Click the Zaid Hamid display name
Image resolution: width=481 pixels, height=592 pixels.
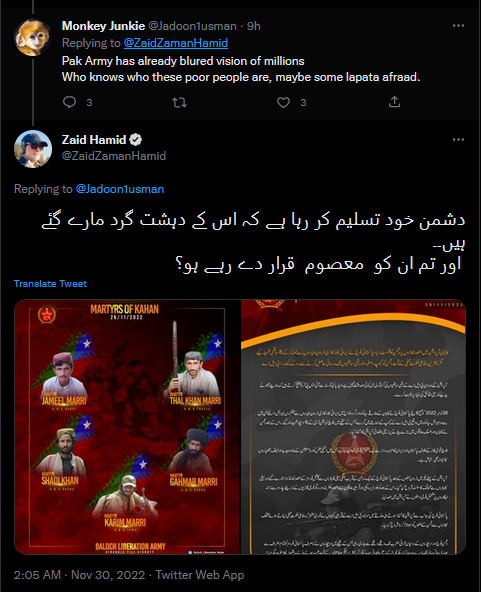(x=94, y=140)
